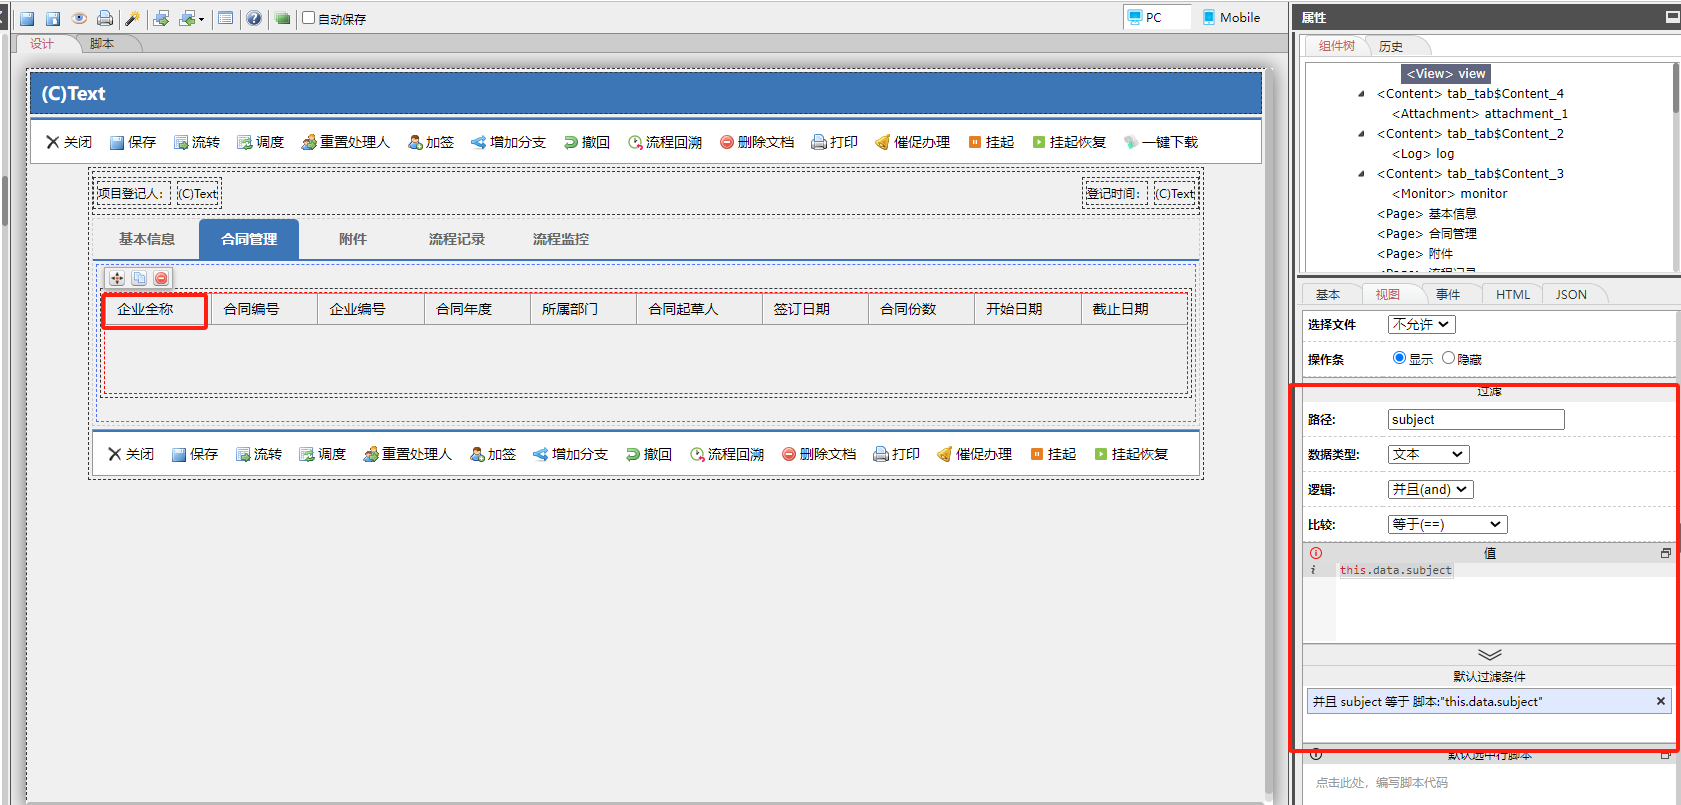
Task: Remove the default filter condition with the X
Action: 1661,701
